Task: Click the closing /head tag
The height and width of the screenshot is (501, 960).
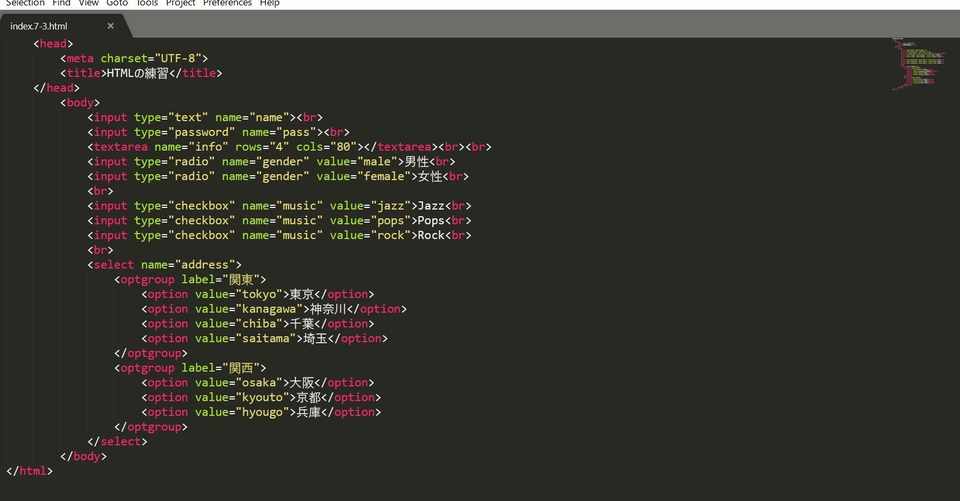Action: 56,88
